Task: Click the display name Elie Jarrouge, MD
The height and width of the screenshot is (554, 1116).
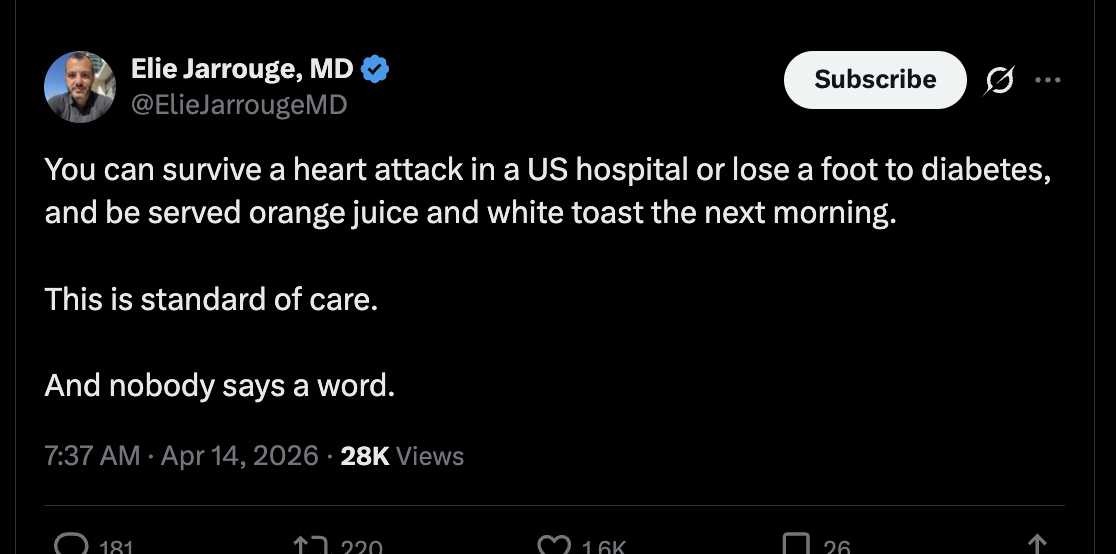Action: 242,69
